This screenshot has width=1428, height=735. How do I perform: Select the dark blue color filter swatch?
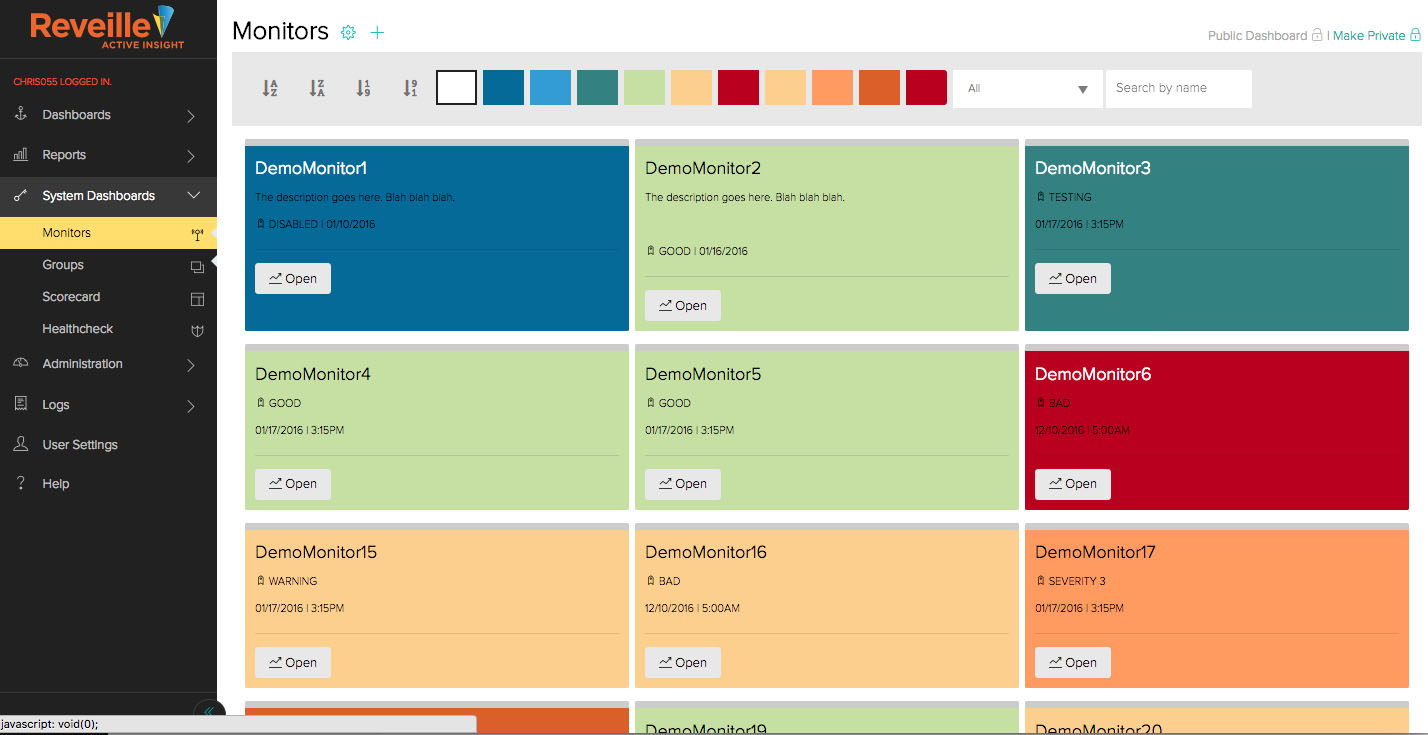tap(504, 88)
